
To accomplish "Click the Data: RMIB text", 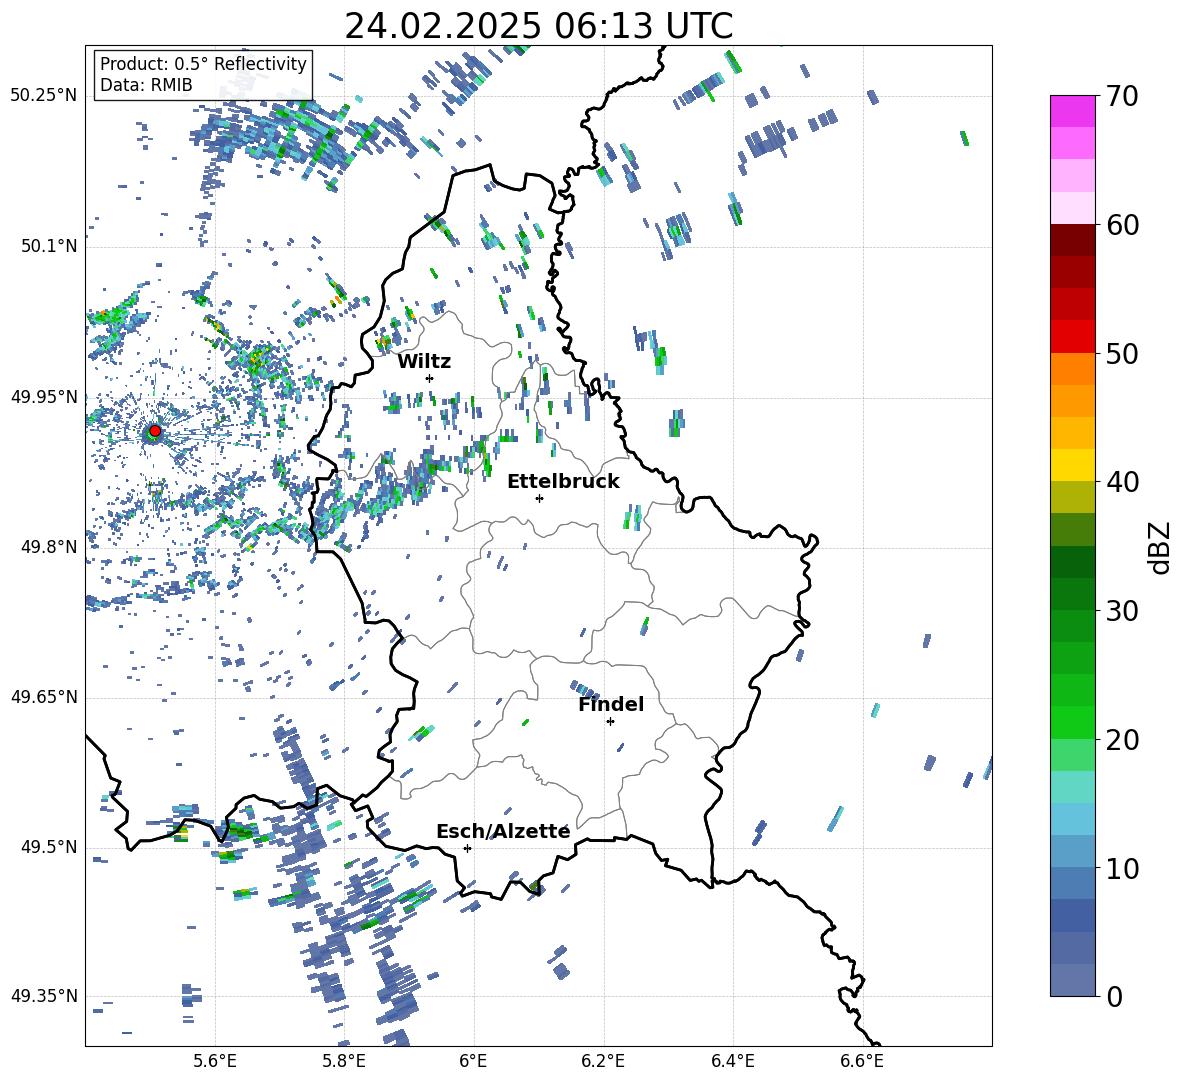I will click(x=146, y=85).
